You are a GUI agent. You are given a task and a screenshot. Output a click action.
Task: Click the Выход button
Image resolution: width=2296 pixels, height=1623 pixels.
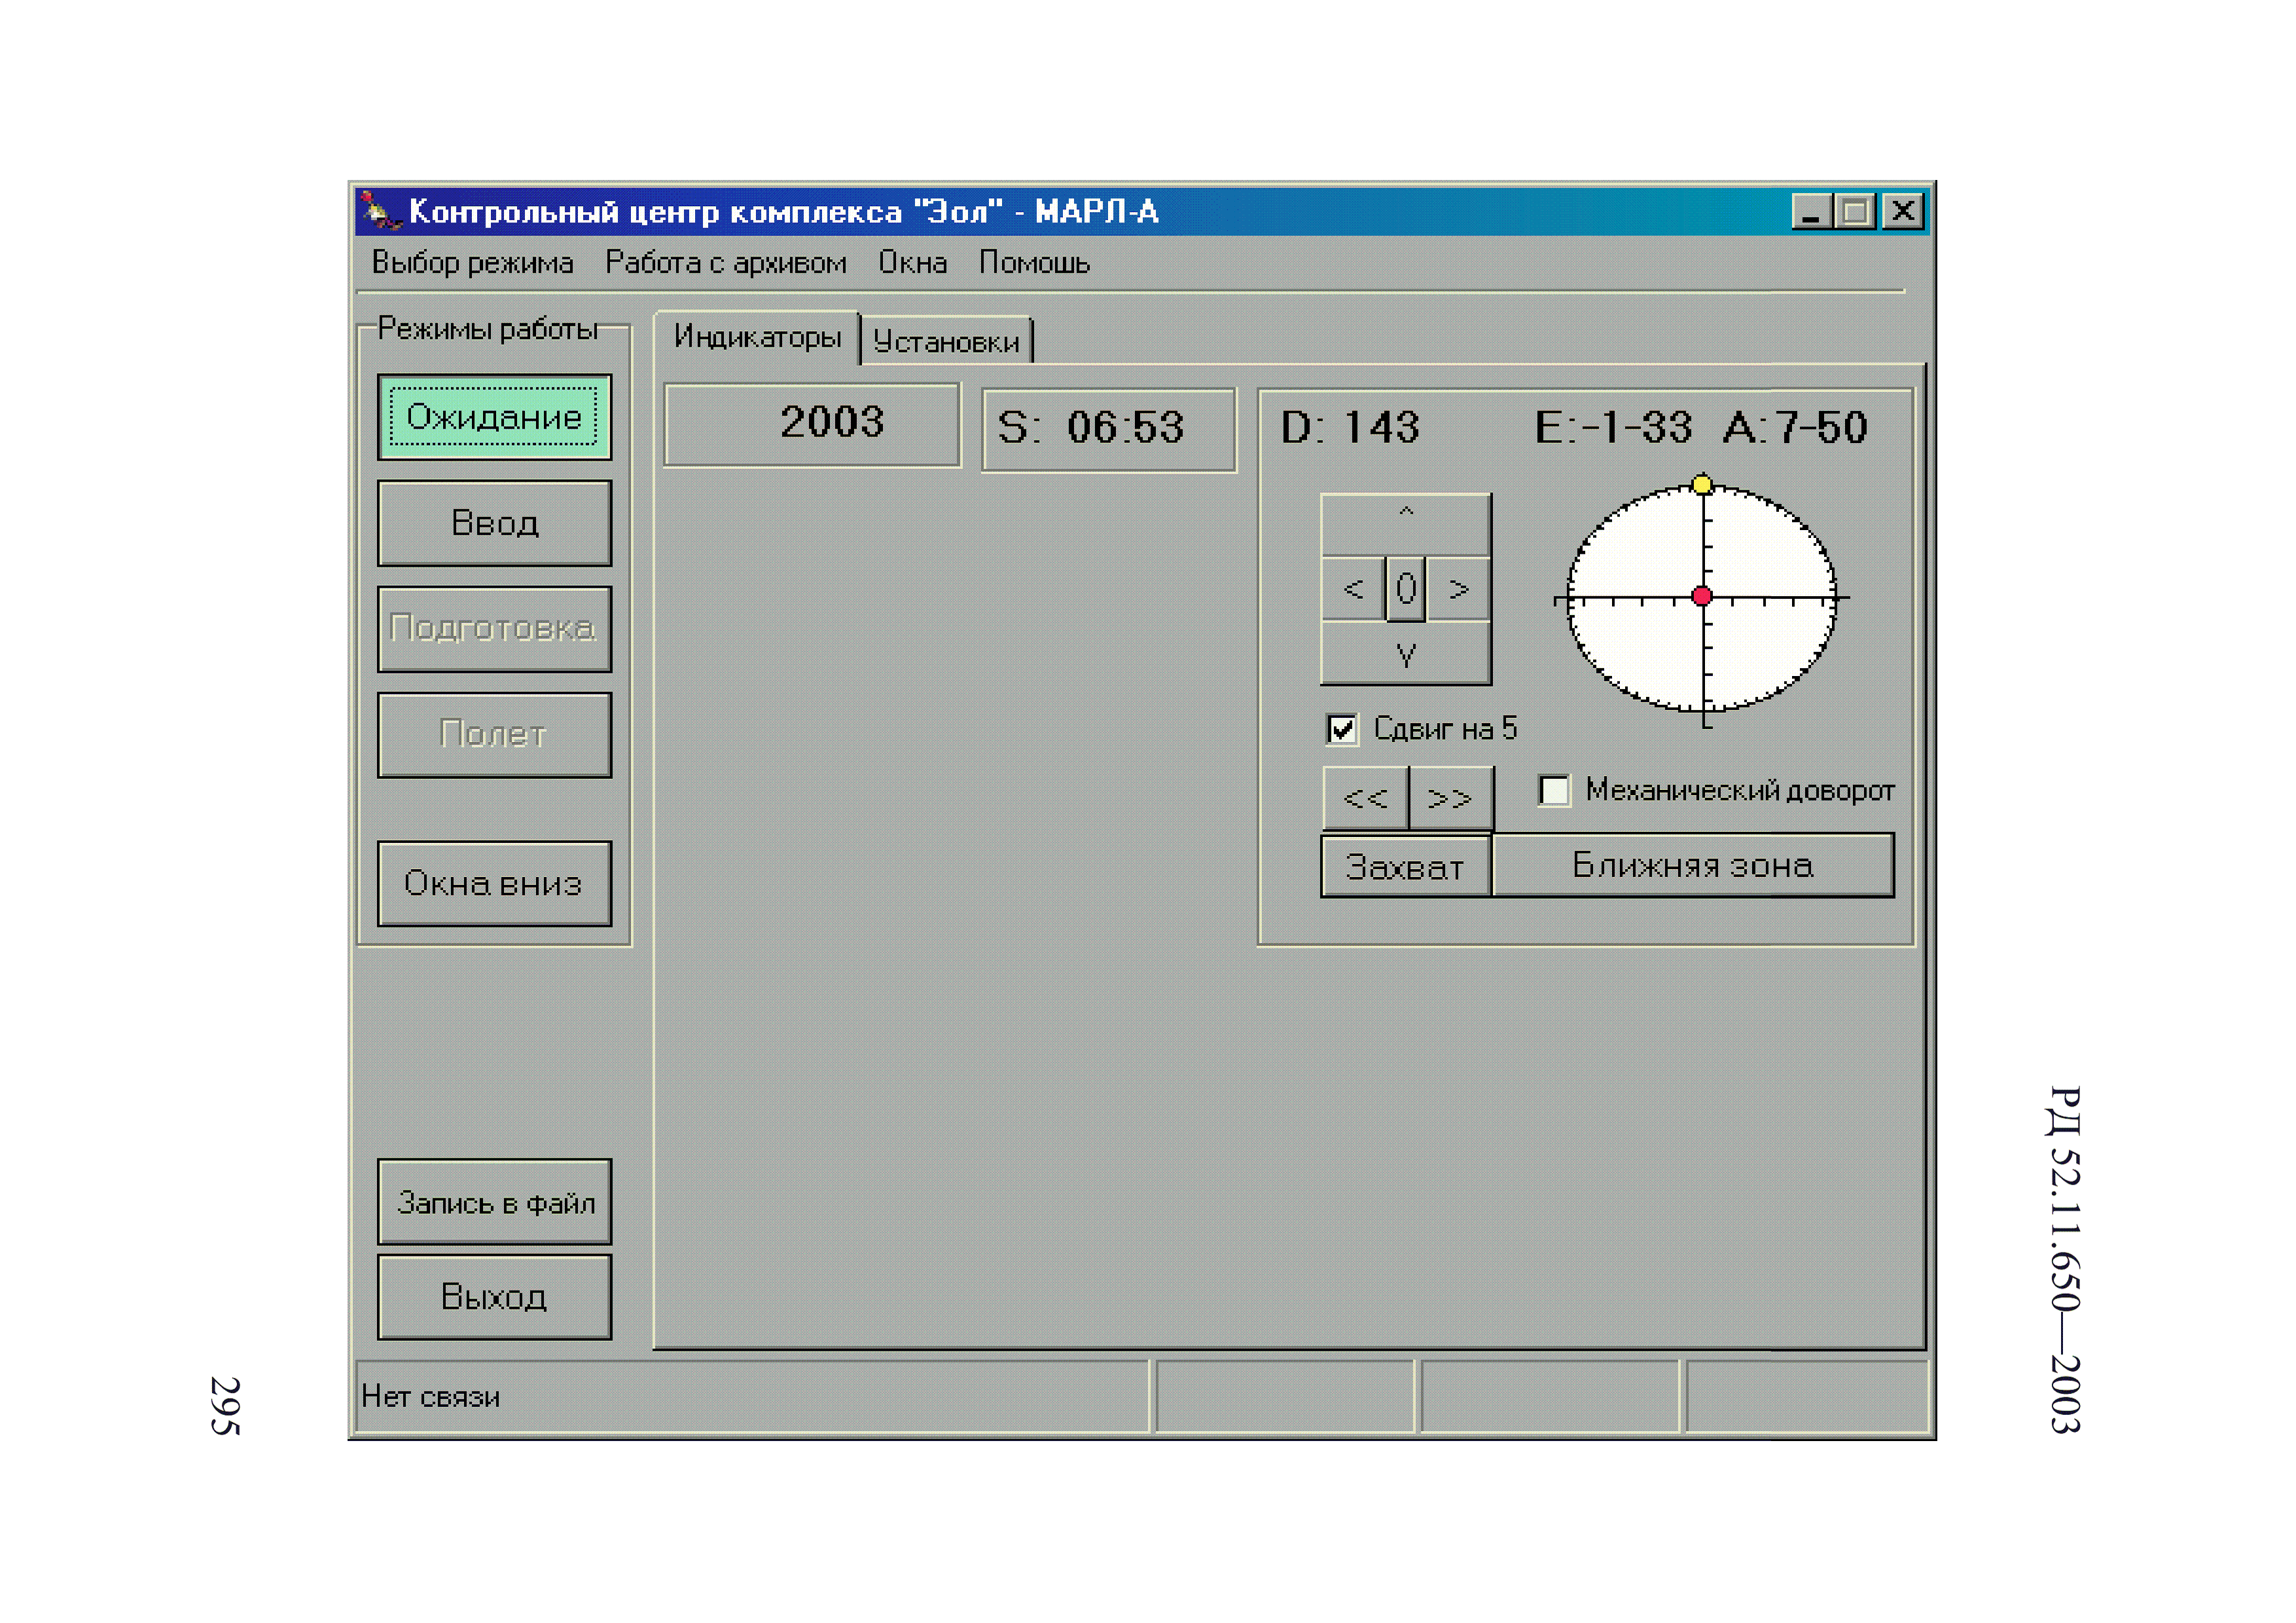tap(494, 1297)
